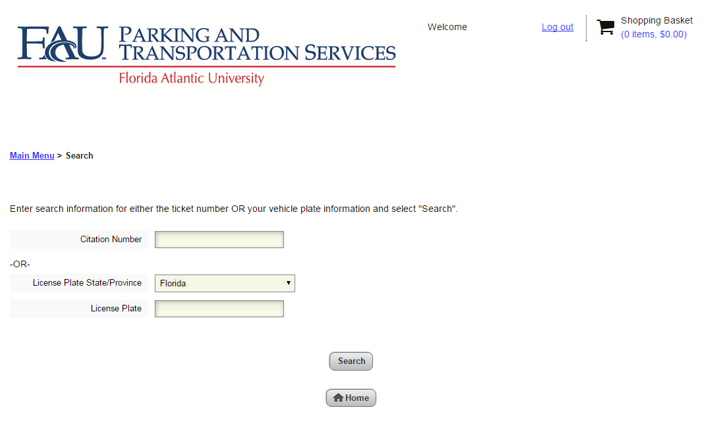Click the Citation Number label
726x445 pixels.
tap(111, 239)
